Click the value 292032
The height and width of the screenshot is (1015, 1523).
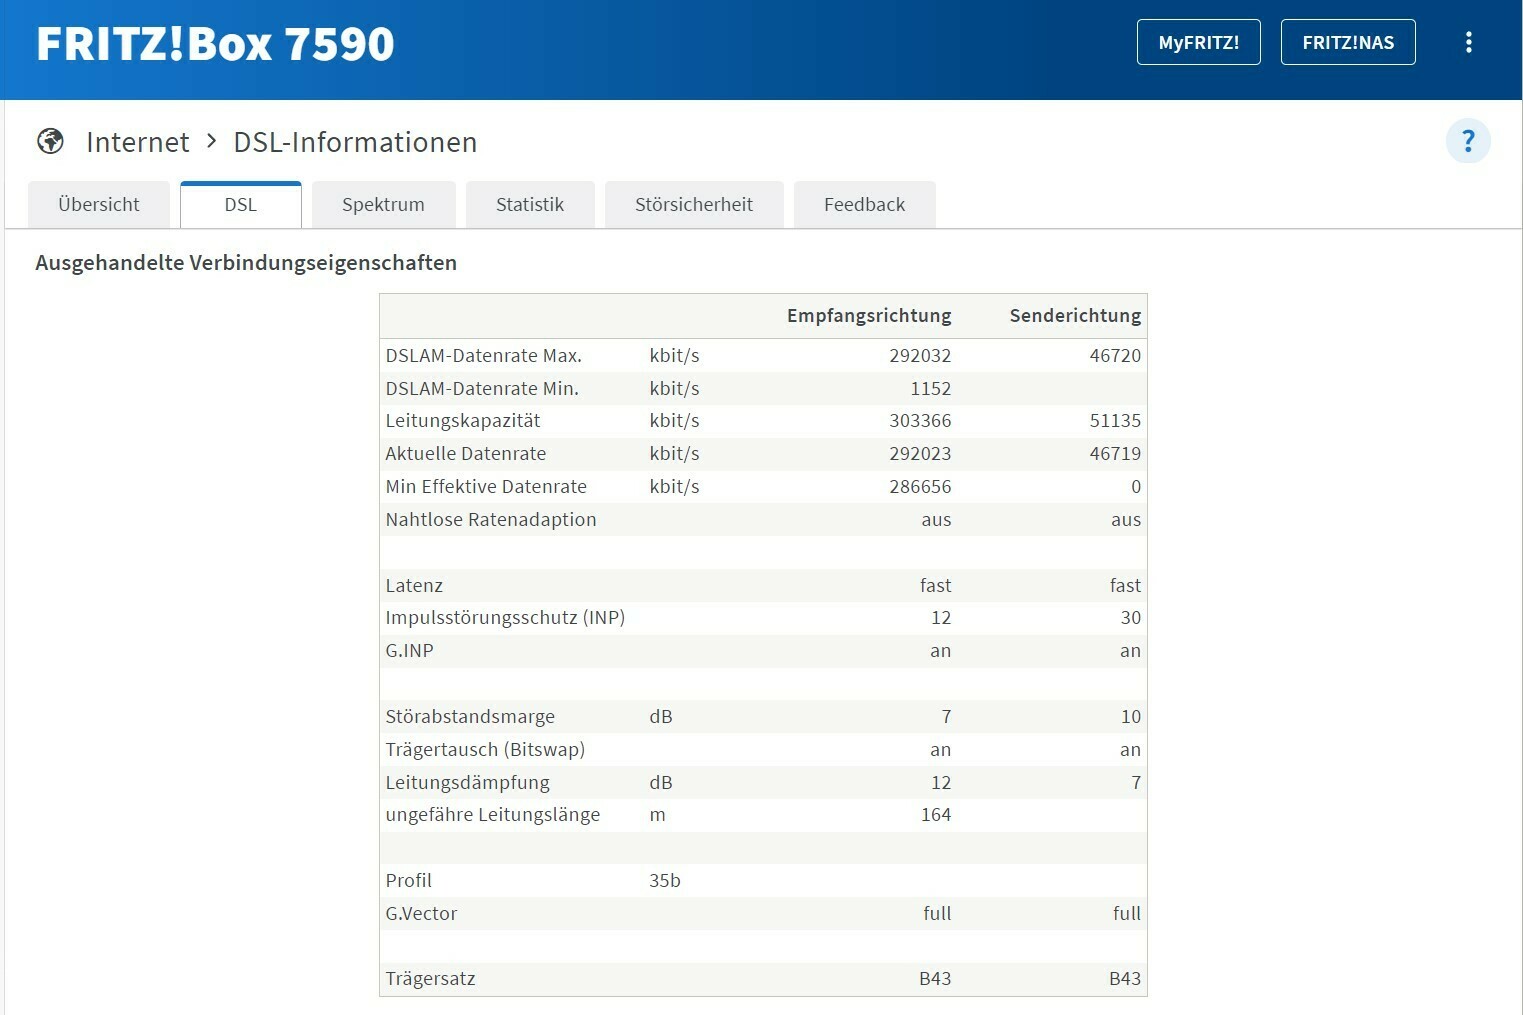pyautogui.click(x=920, y=356)
